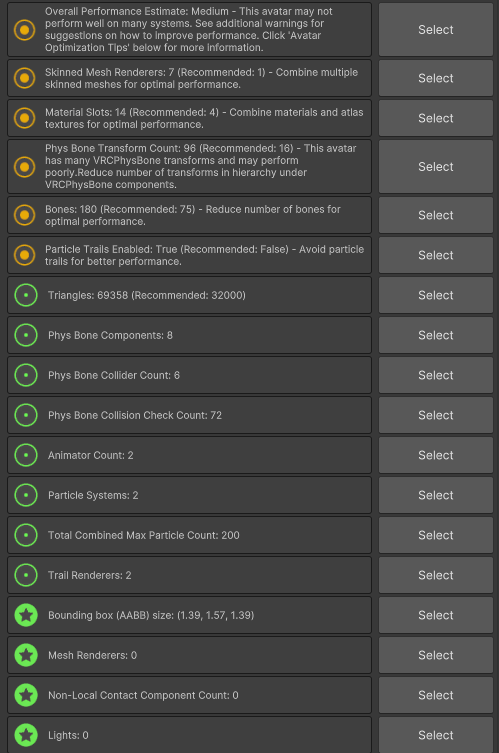This screenshot has height=753, width=499.
Task: Click the green star icon next to Mesh Renderers
Action: click(26, 655)
